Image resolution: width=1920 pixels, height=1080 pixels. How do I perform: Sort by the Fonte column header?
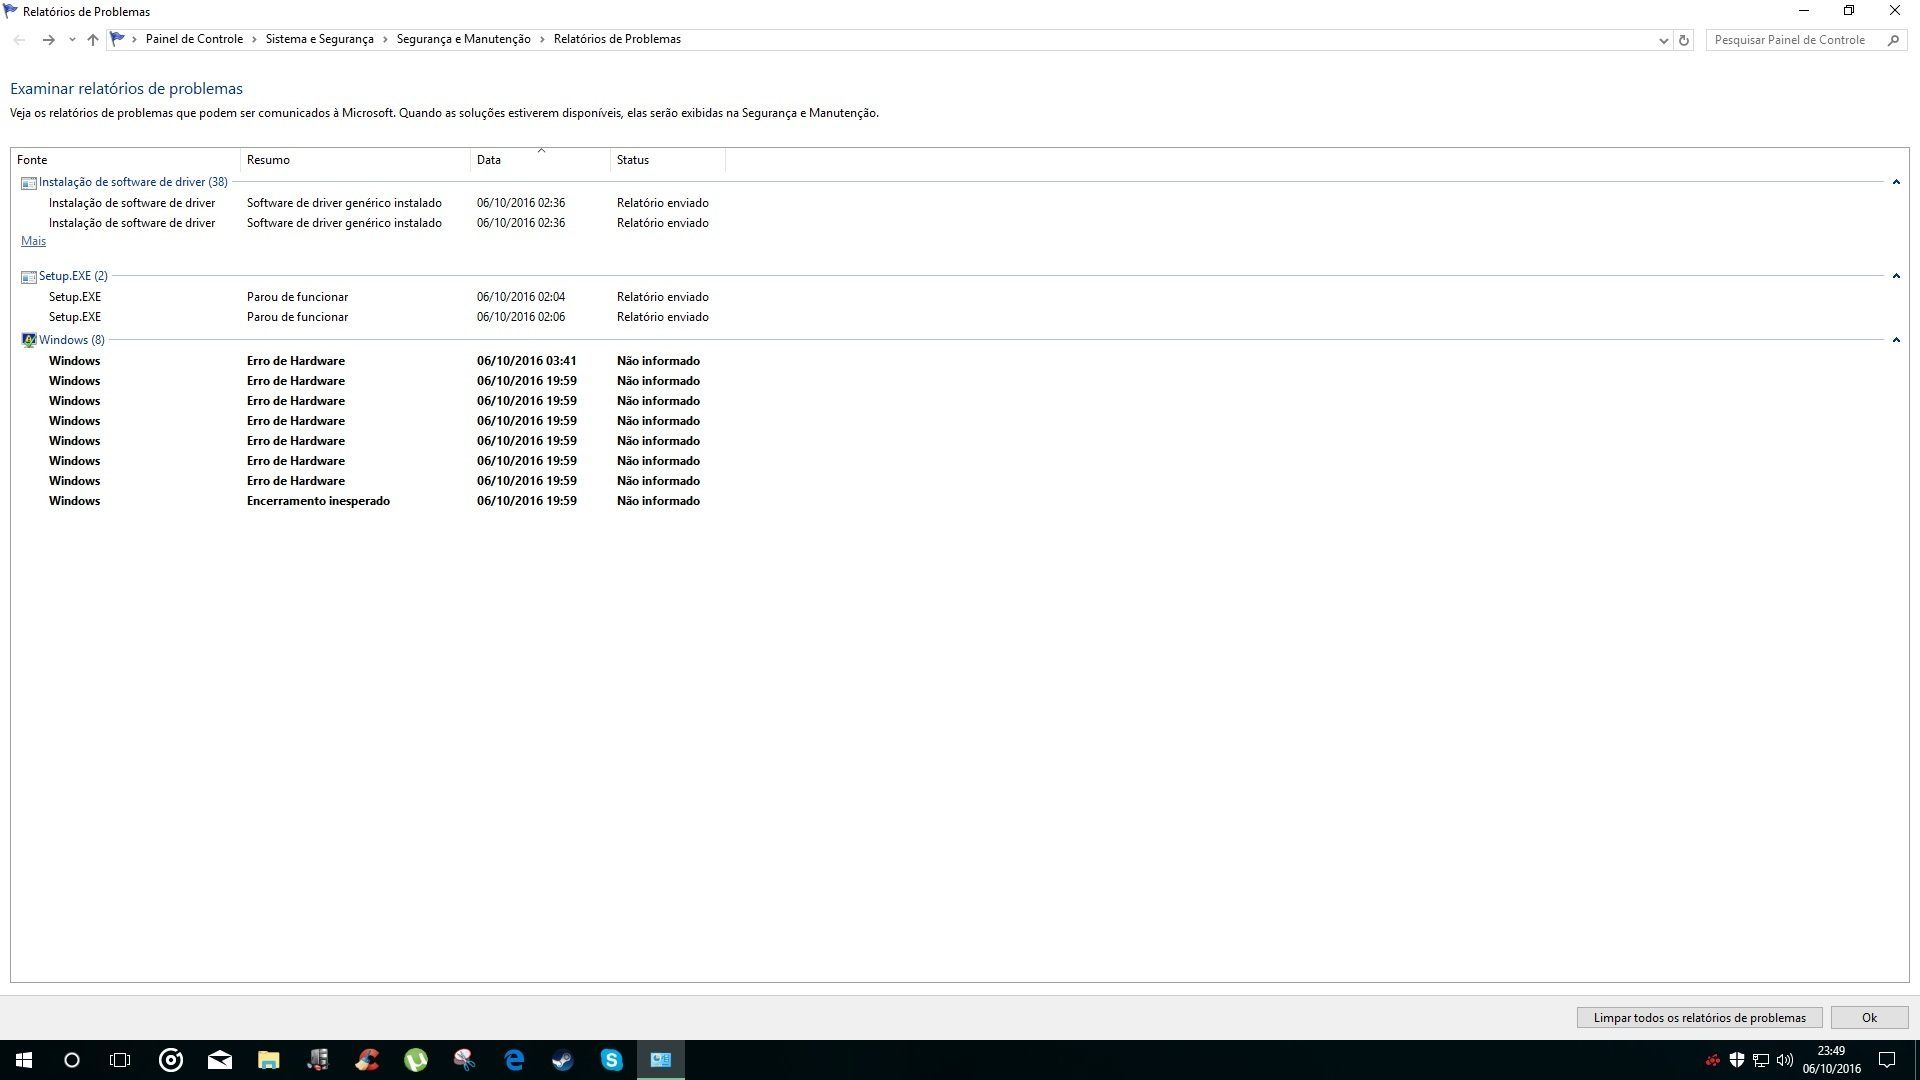point(125,160)
